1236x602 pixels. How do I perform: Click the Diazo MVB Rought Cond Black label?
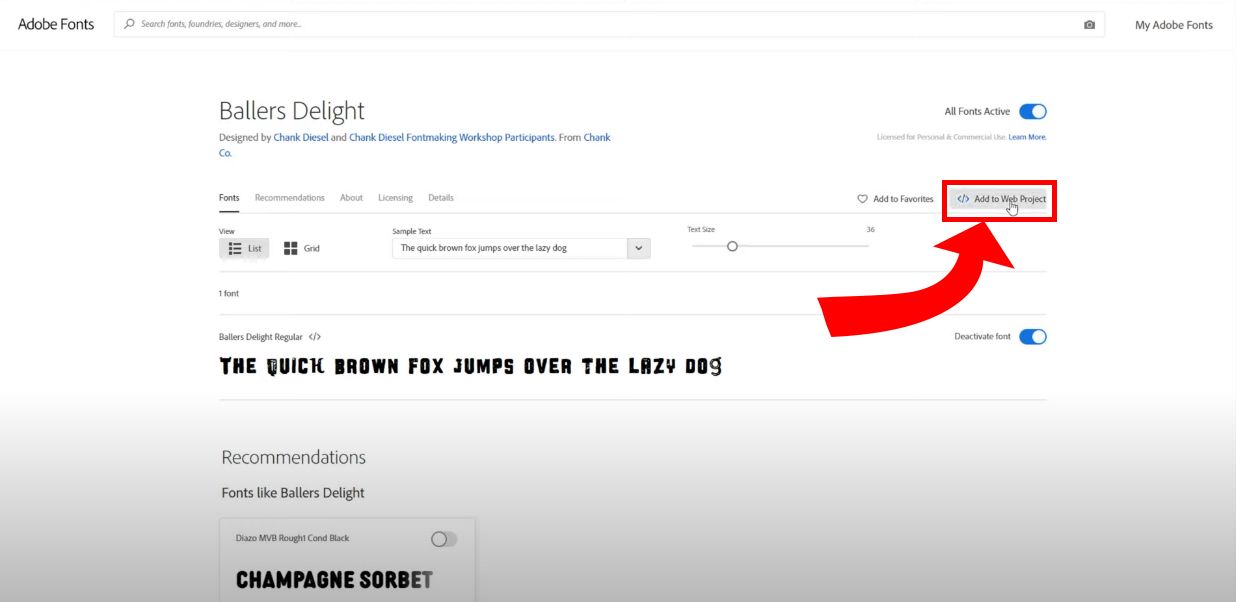point(293,538)
